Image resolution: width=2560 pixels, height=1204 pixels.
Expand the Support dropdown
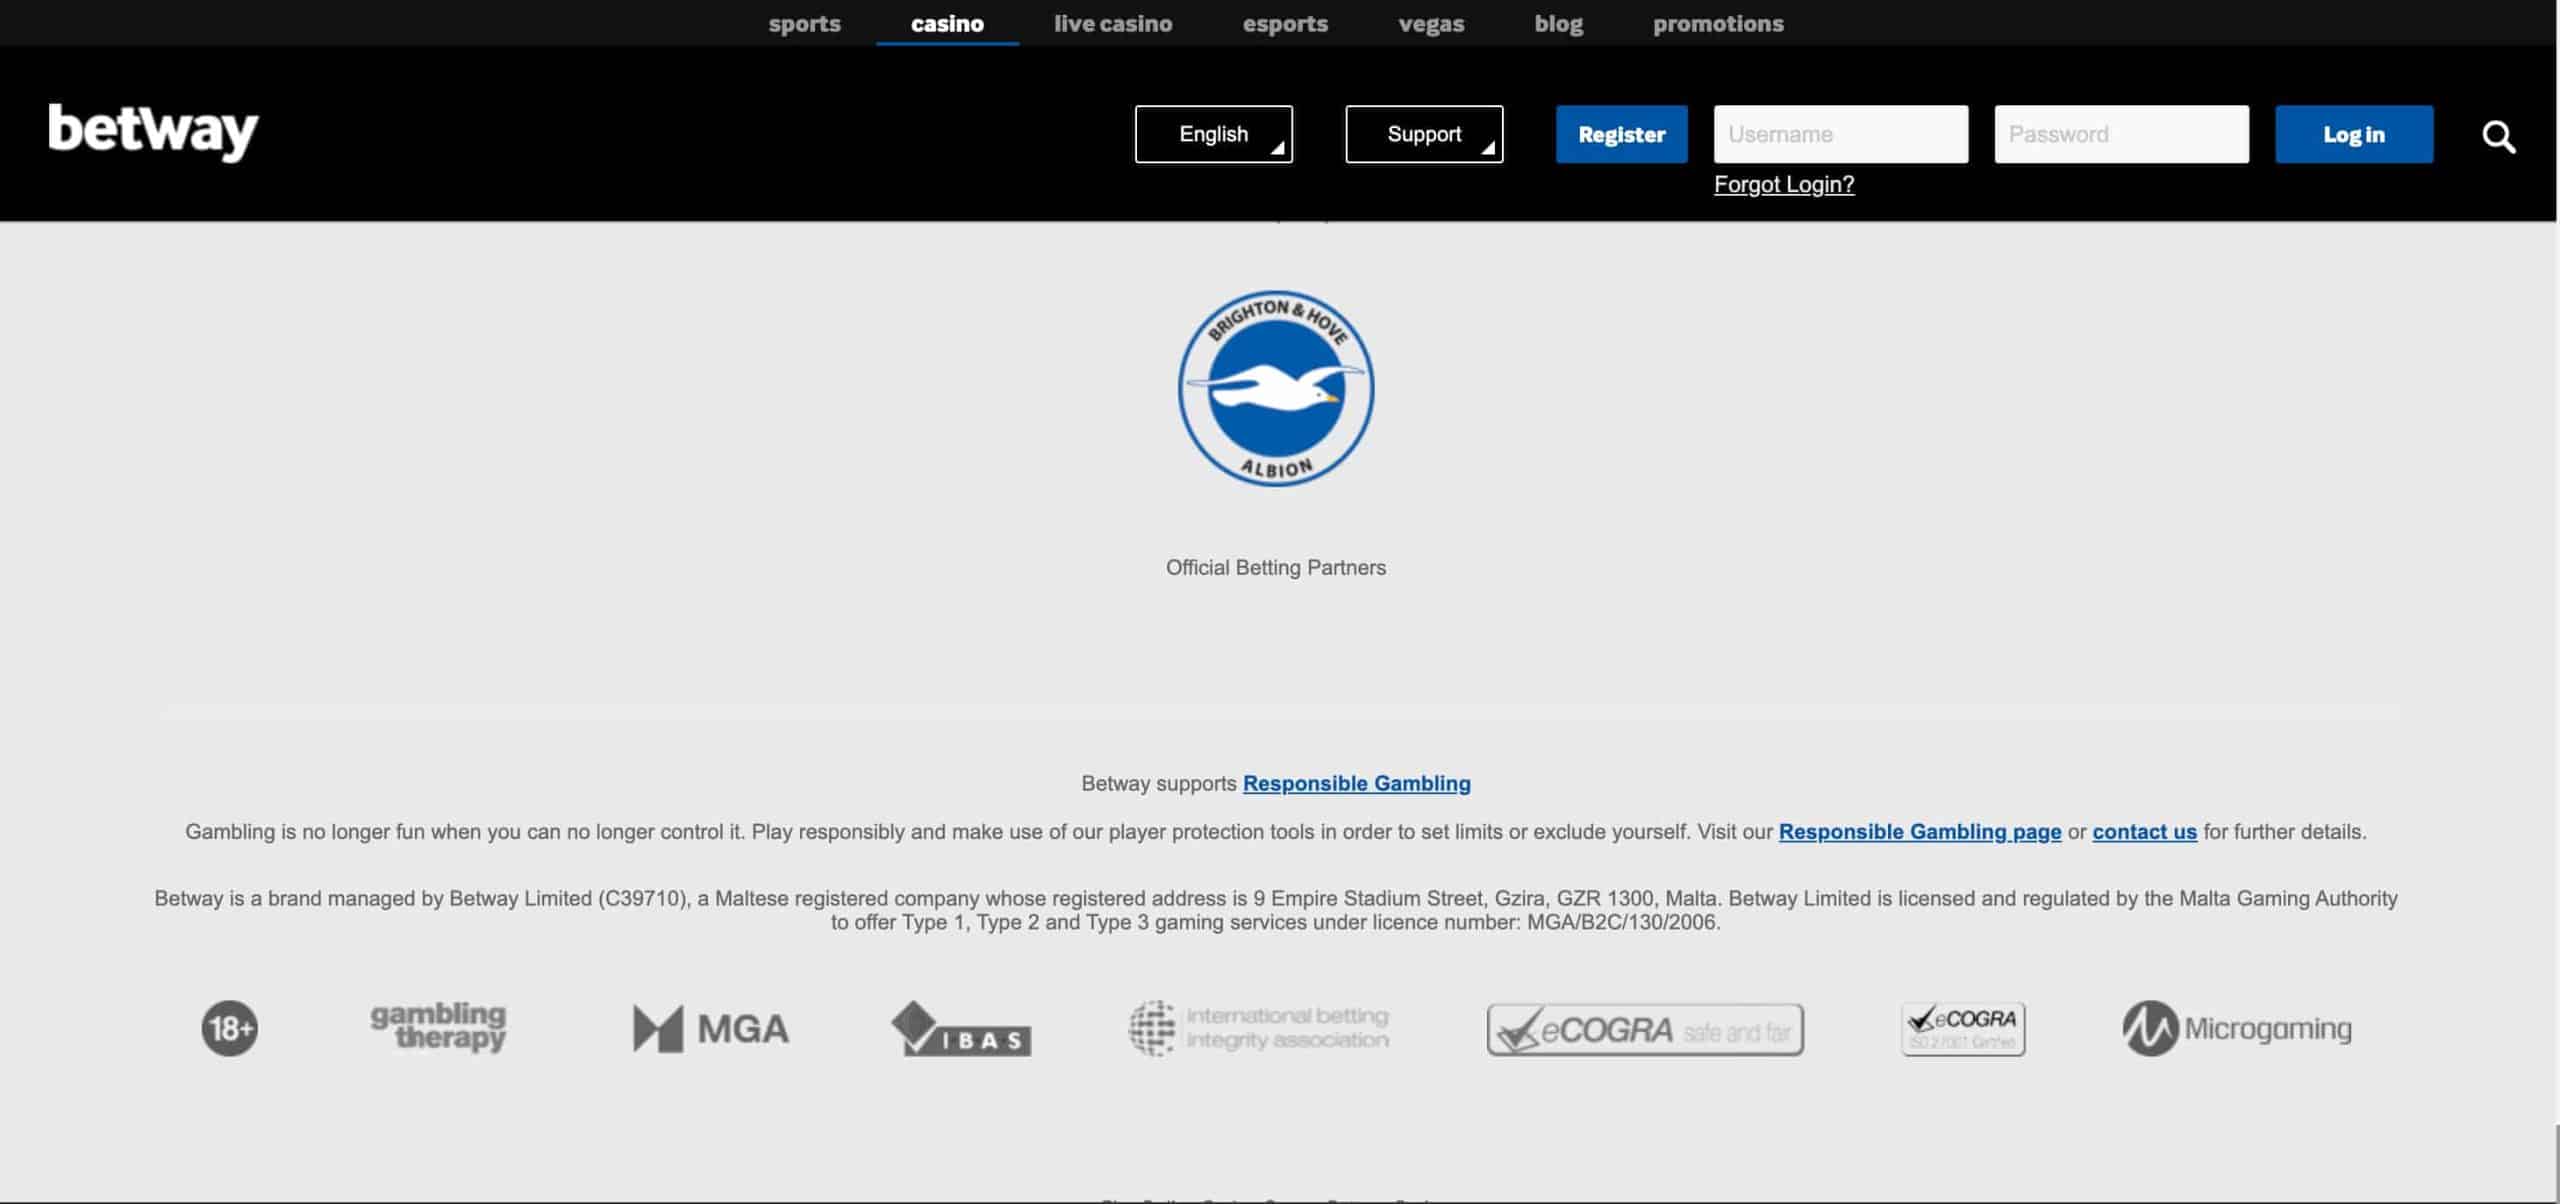(1424, 134)
